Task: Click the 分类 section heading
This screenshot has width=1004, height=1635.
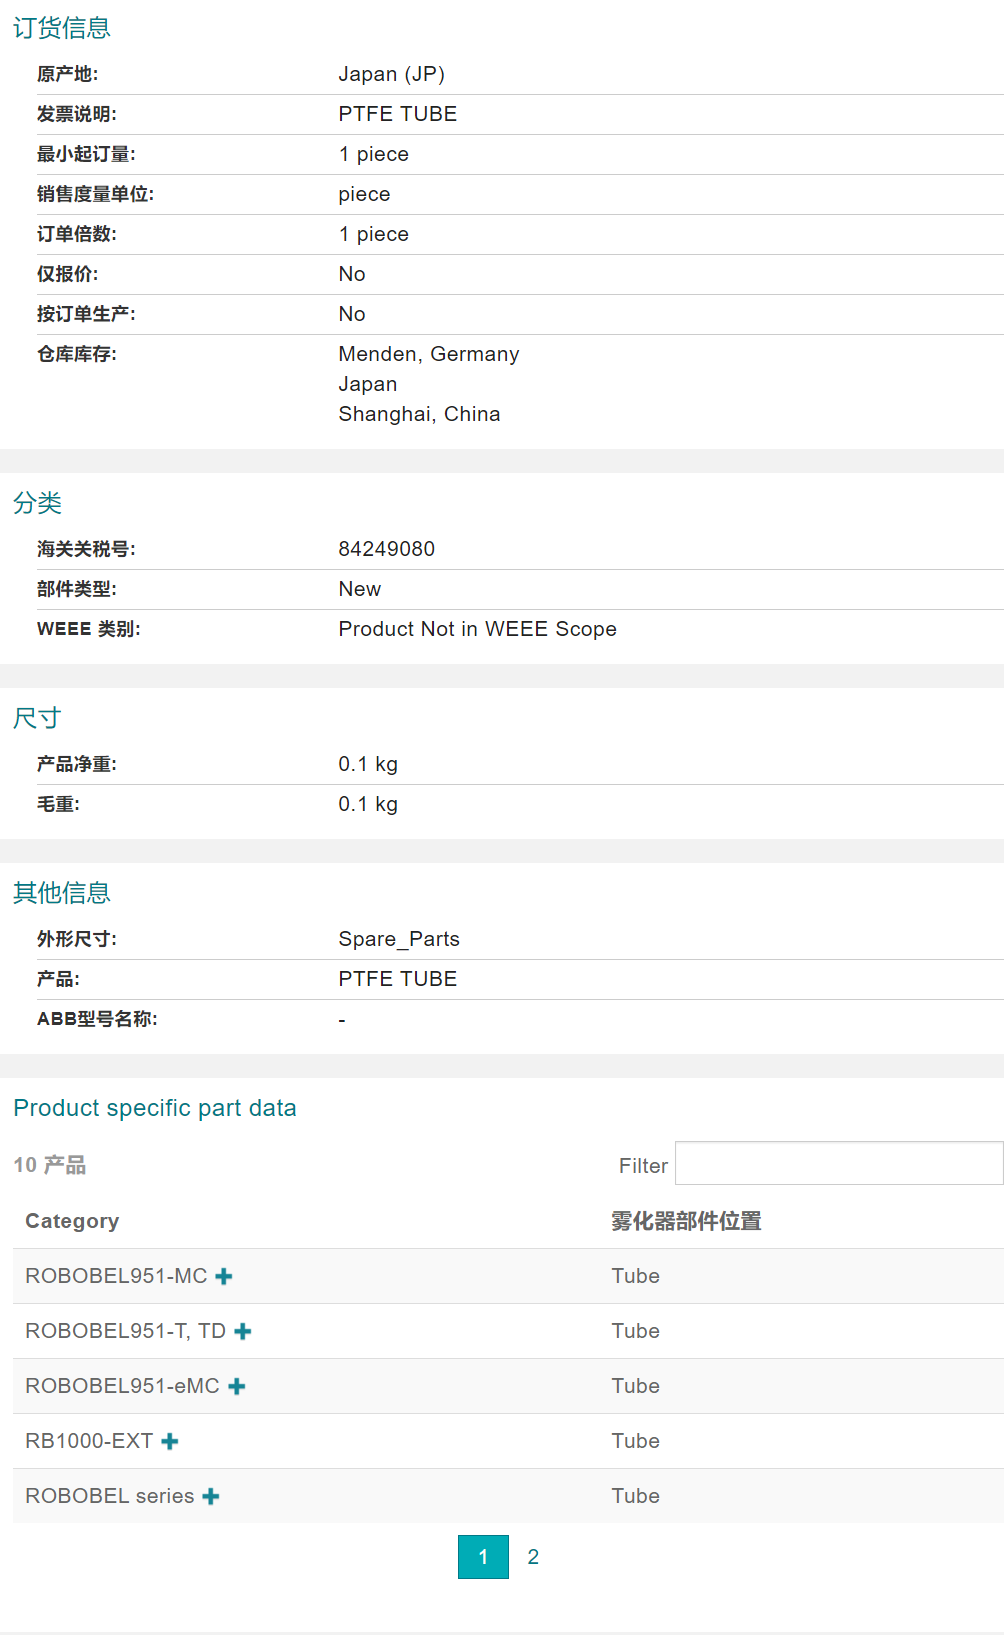Action: point(37,503)
